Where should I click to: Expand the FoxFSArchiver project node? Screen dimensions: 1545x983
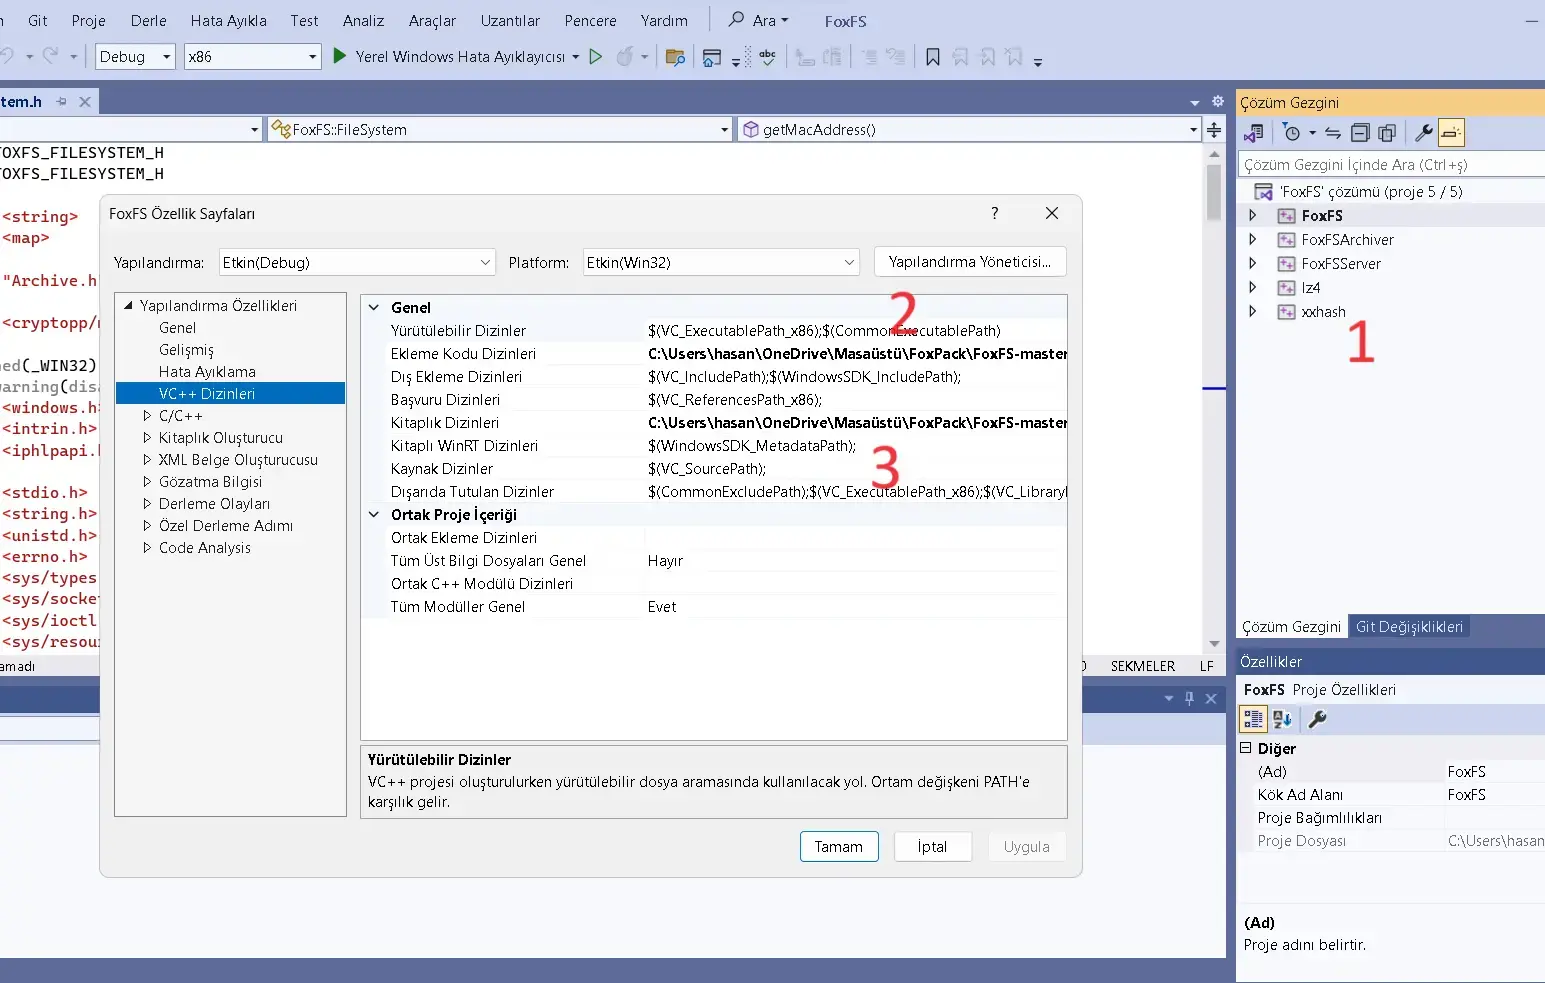click(x=1252, y=240)
